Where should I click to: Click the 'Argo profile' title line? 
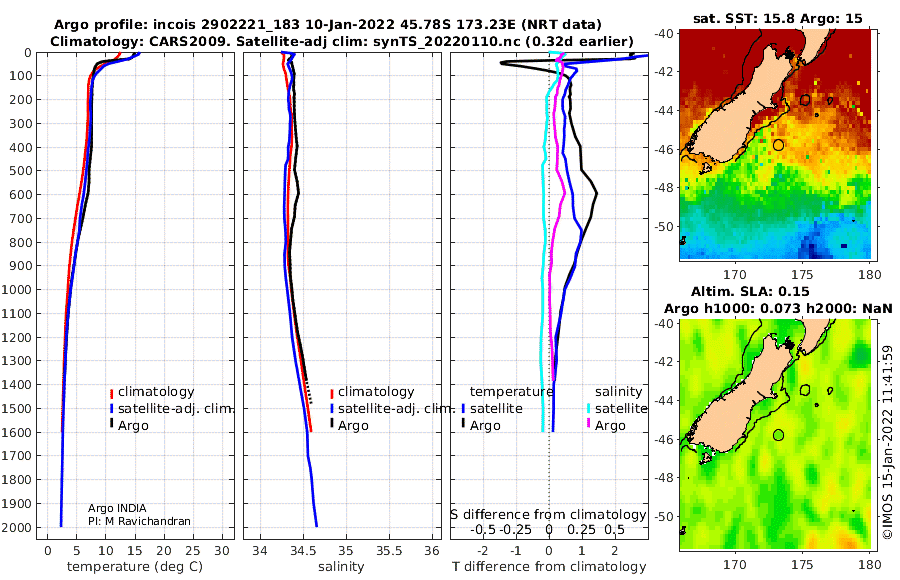click(x=328, y=25)
